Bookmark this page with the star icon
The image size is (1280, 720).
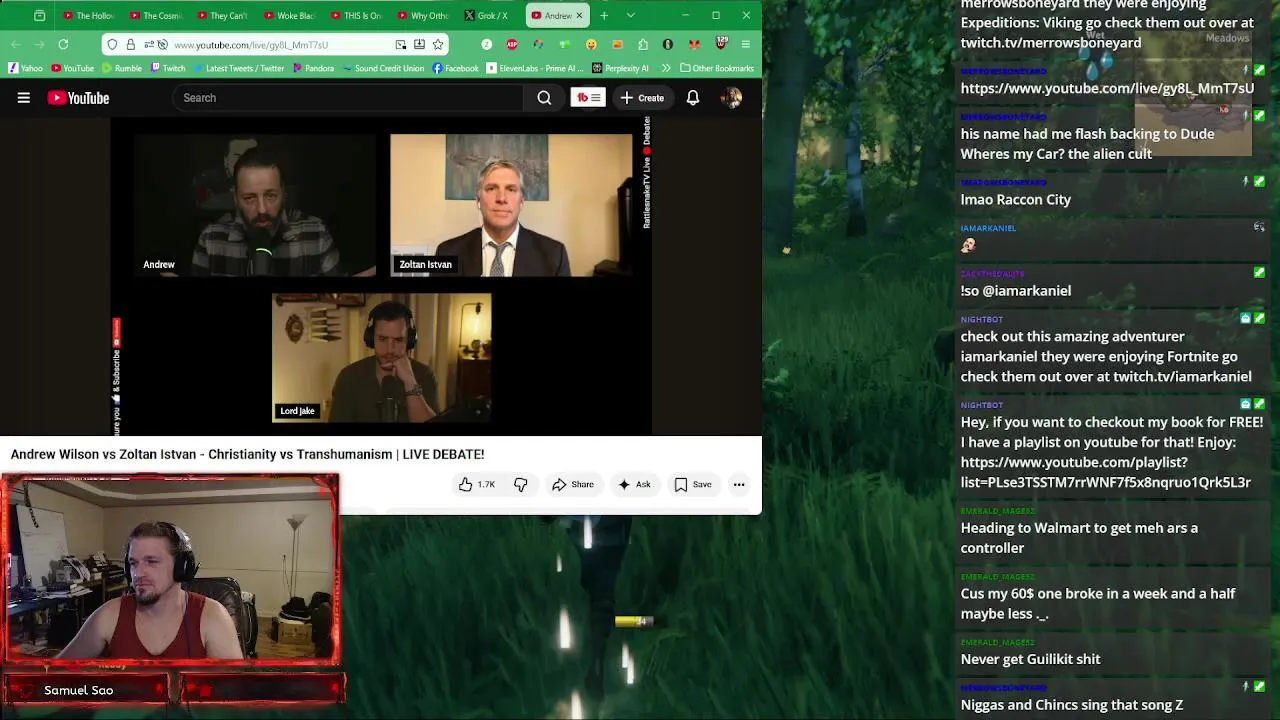click(x=438, y=44)
